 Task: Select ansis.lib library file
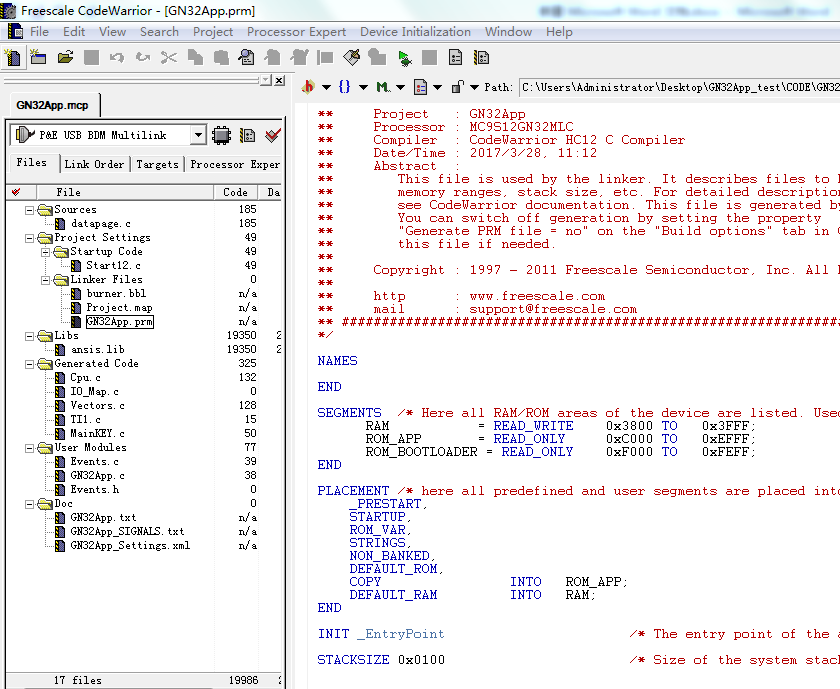[x=98, y=350]
